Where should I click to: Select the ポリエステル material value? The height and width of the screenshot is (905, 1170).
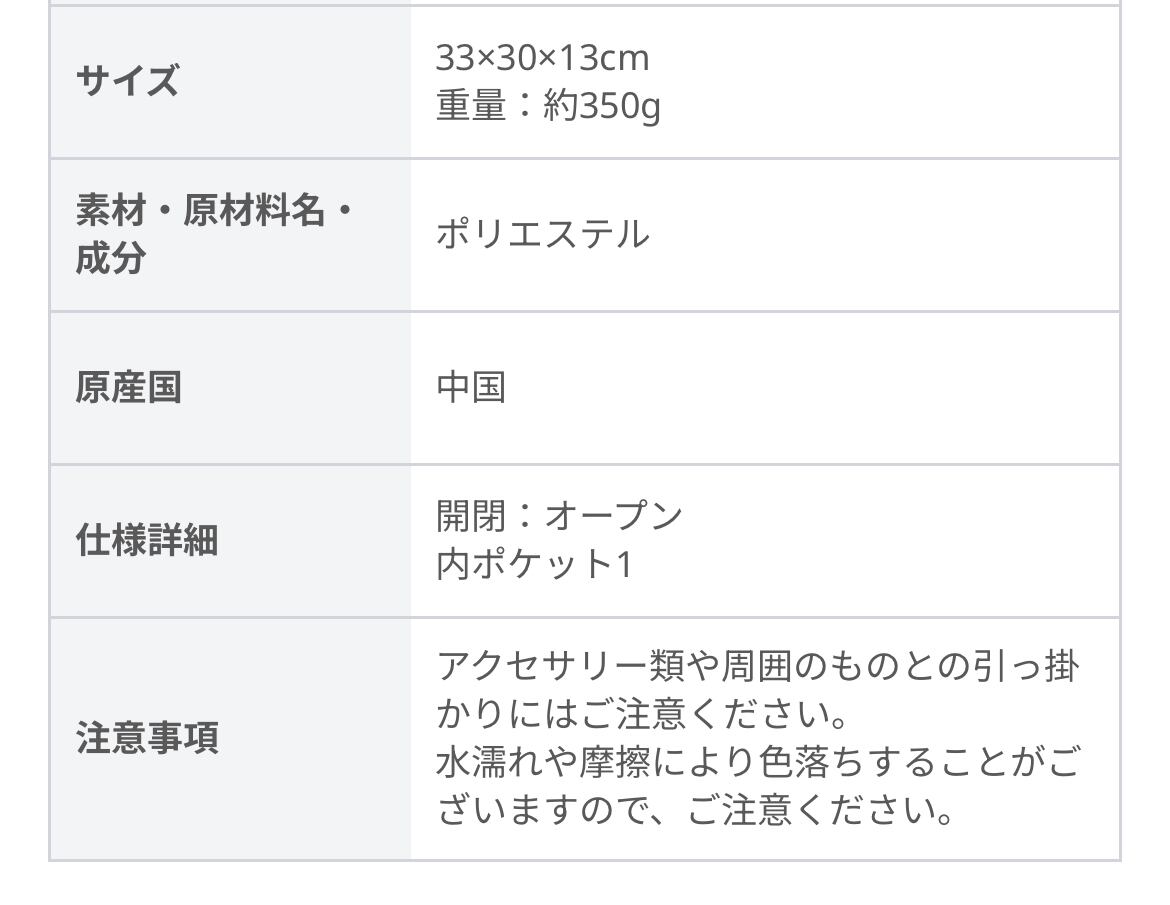pyautogui.click(x=542, y=234)
